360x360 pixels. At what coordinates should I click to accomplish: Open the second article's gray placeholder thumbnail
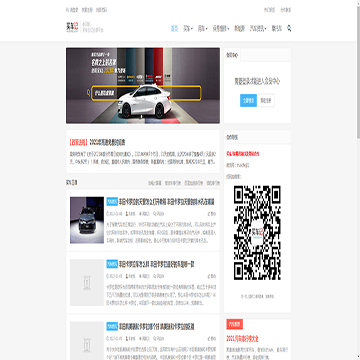[x=87, y=282]
